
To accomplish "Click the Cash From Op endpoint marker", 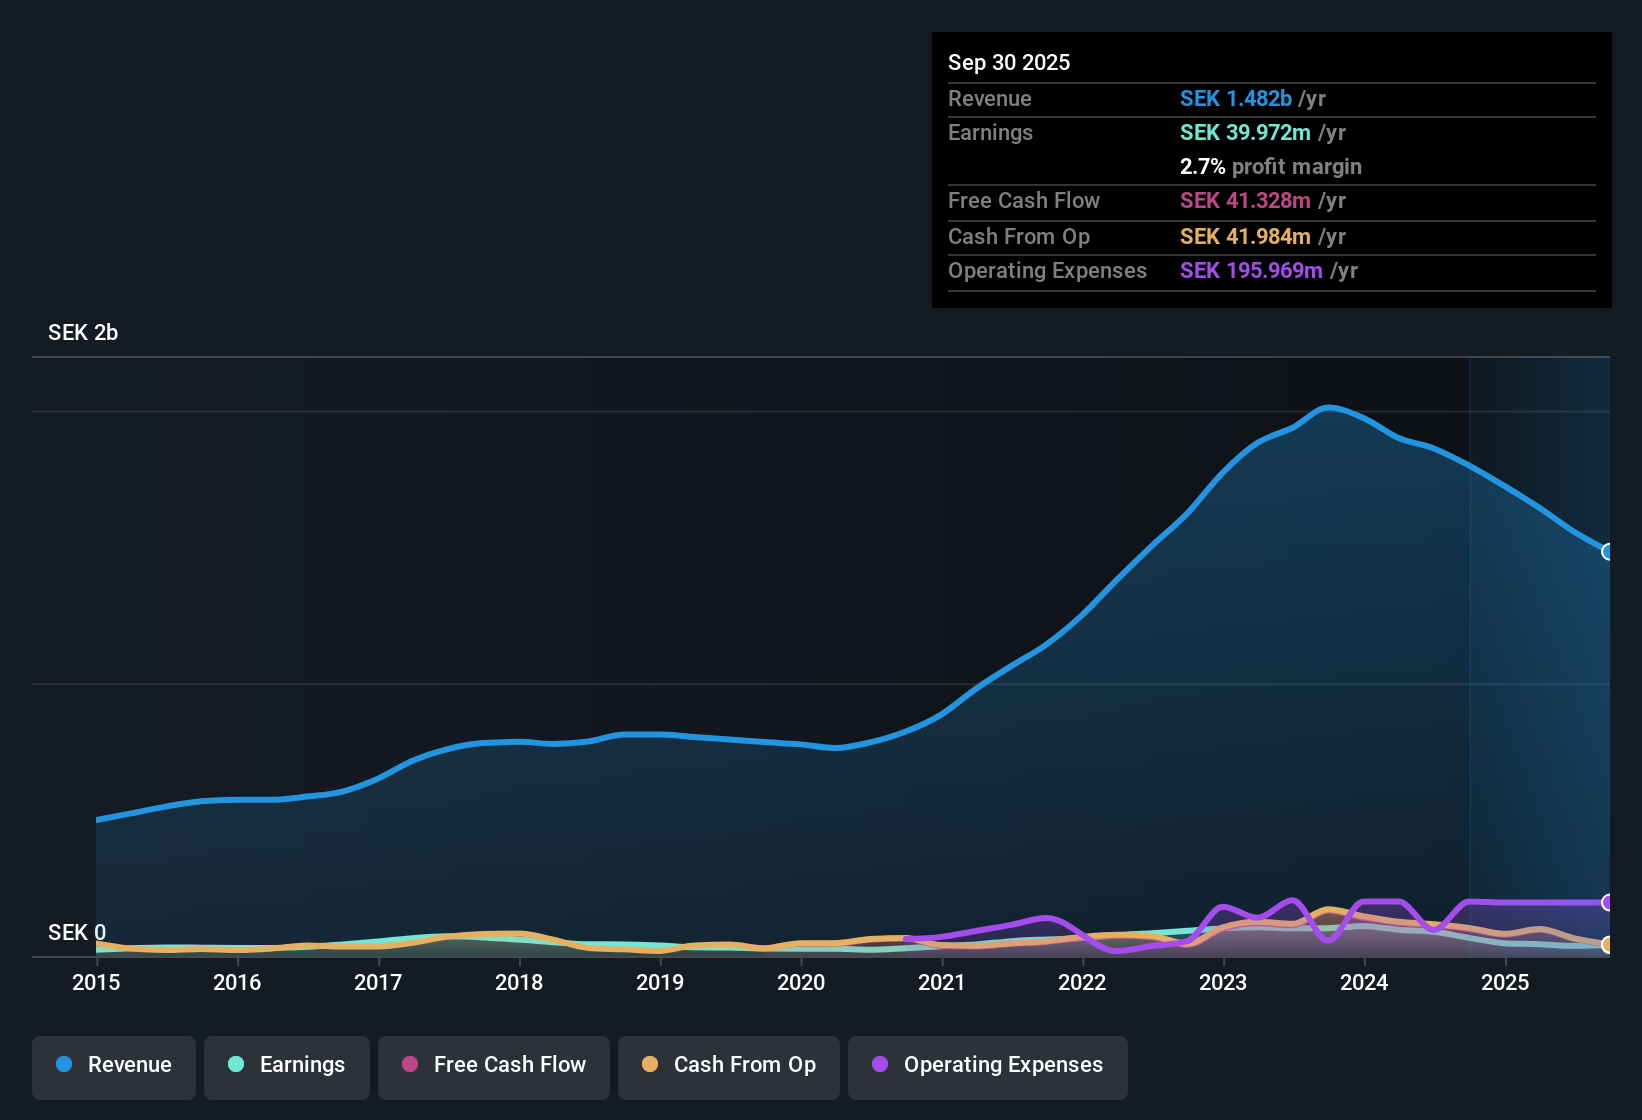I will pyautogui.click(x=1608, y=944).
